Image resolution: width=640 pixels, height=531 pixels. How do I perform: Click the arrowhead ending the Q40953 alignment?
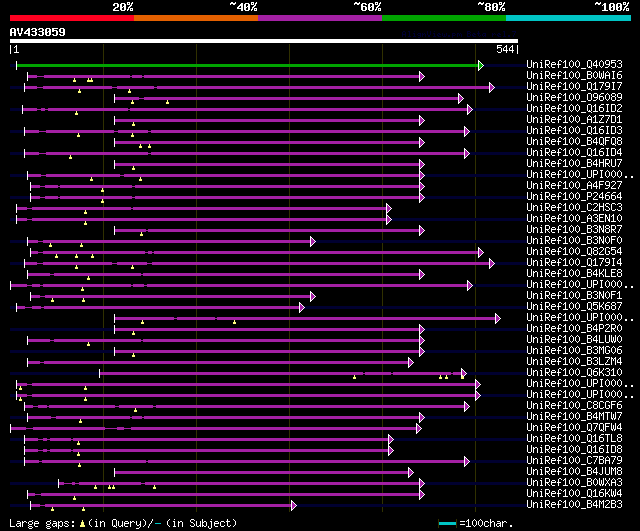pyautogui.click(x=481, y=65)
